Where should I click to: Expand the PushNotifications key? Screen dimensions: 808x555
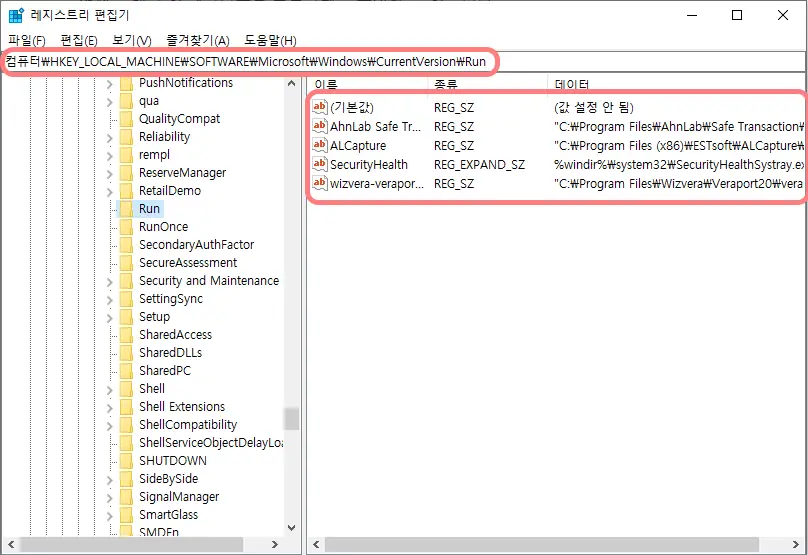coord(109,84)
